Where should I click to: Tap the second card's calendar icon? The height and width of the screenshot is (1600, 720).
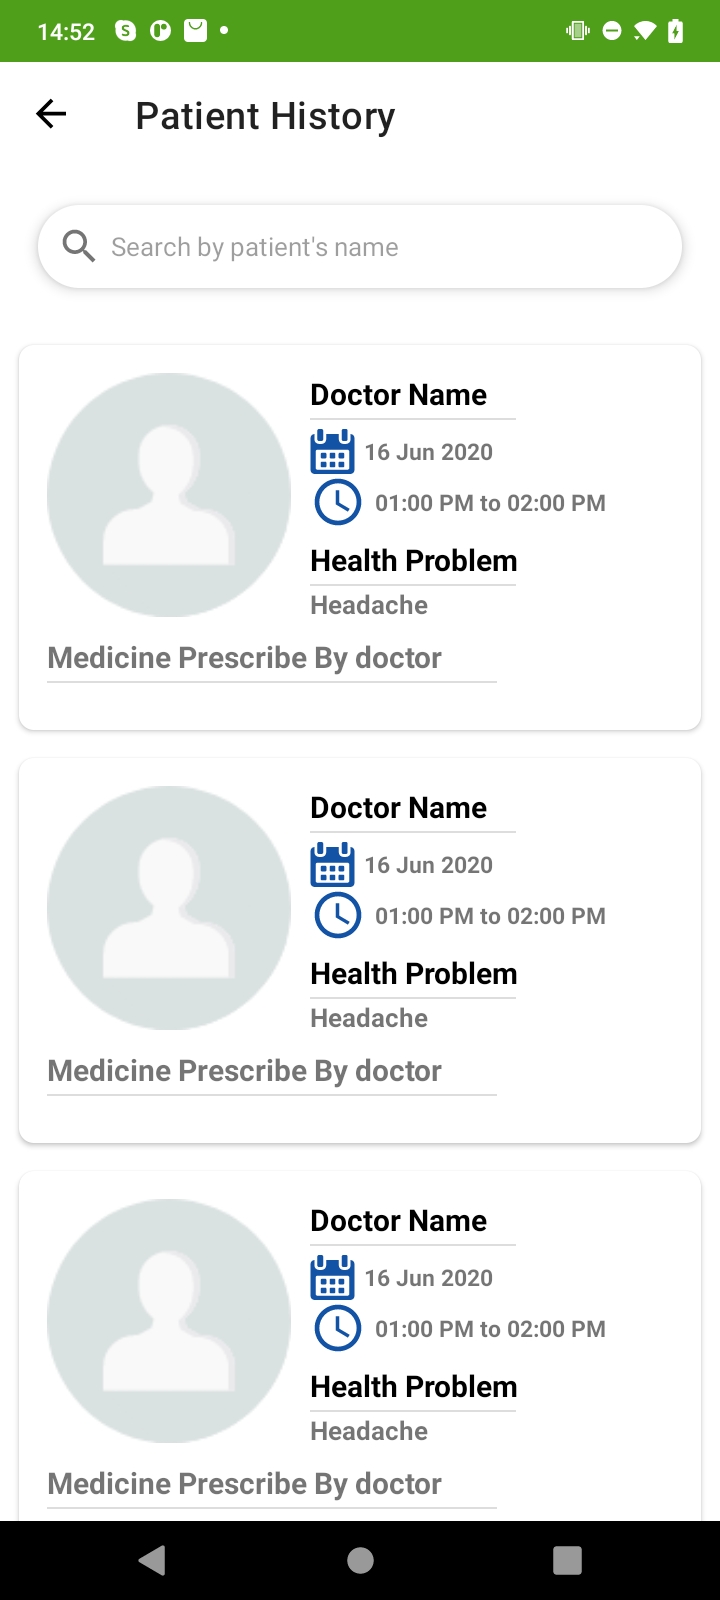point(332,865)
